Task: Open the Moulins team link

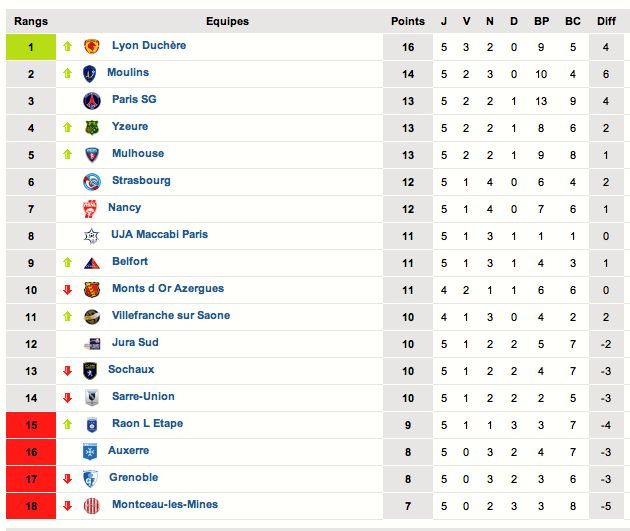Action: tap(128, 72)
